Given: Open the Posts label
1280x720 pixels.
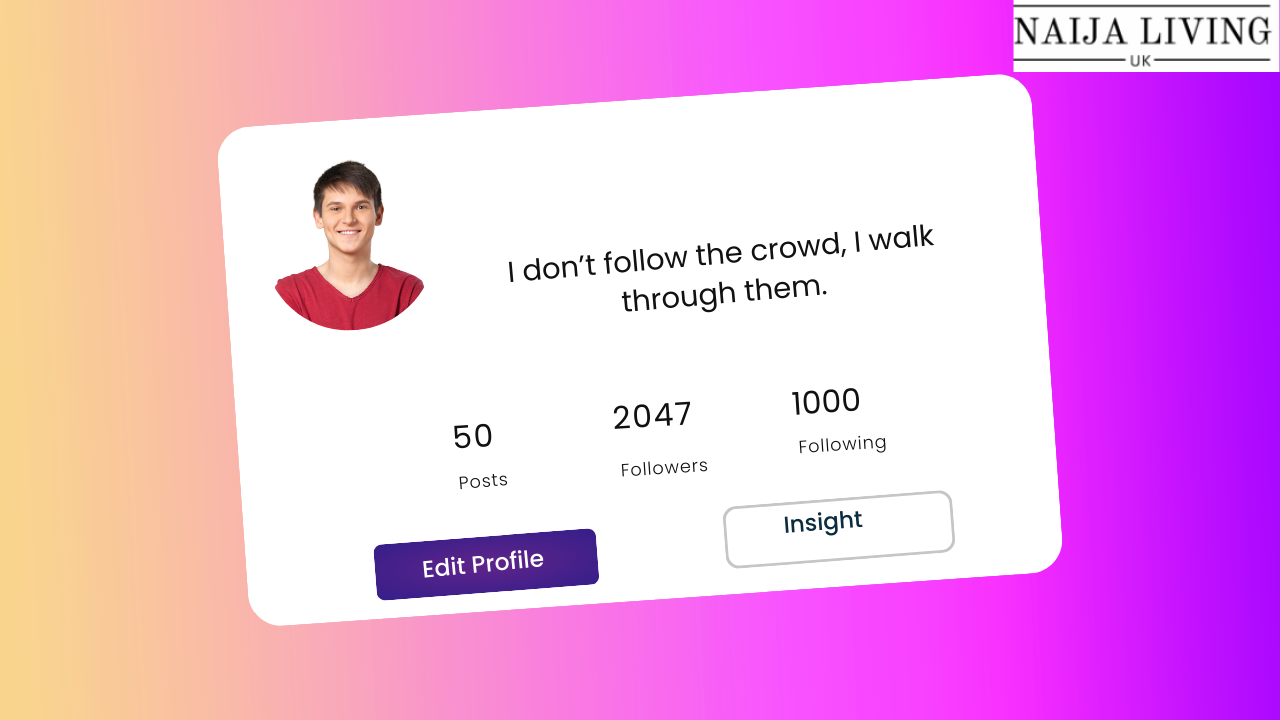Looking at the screenshot, I should 483,481.
